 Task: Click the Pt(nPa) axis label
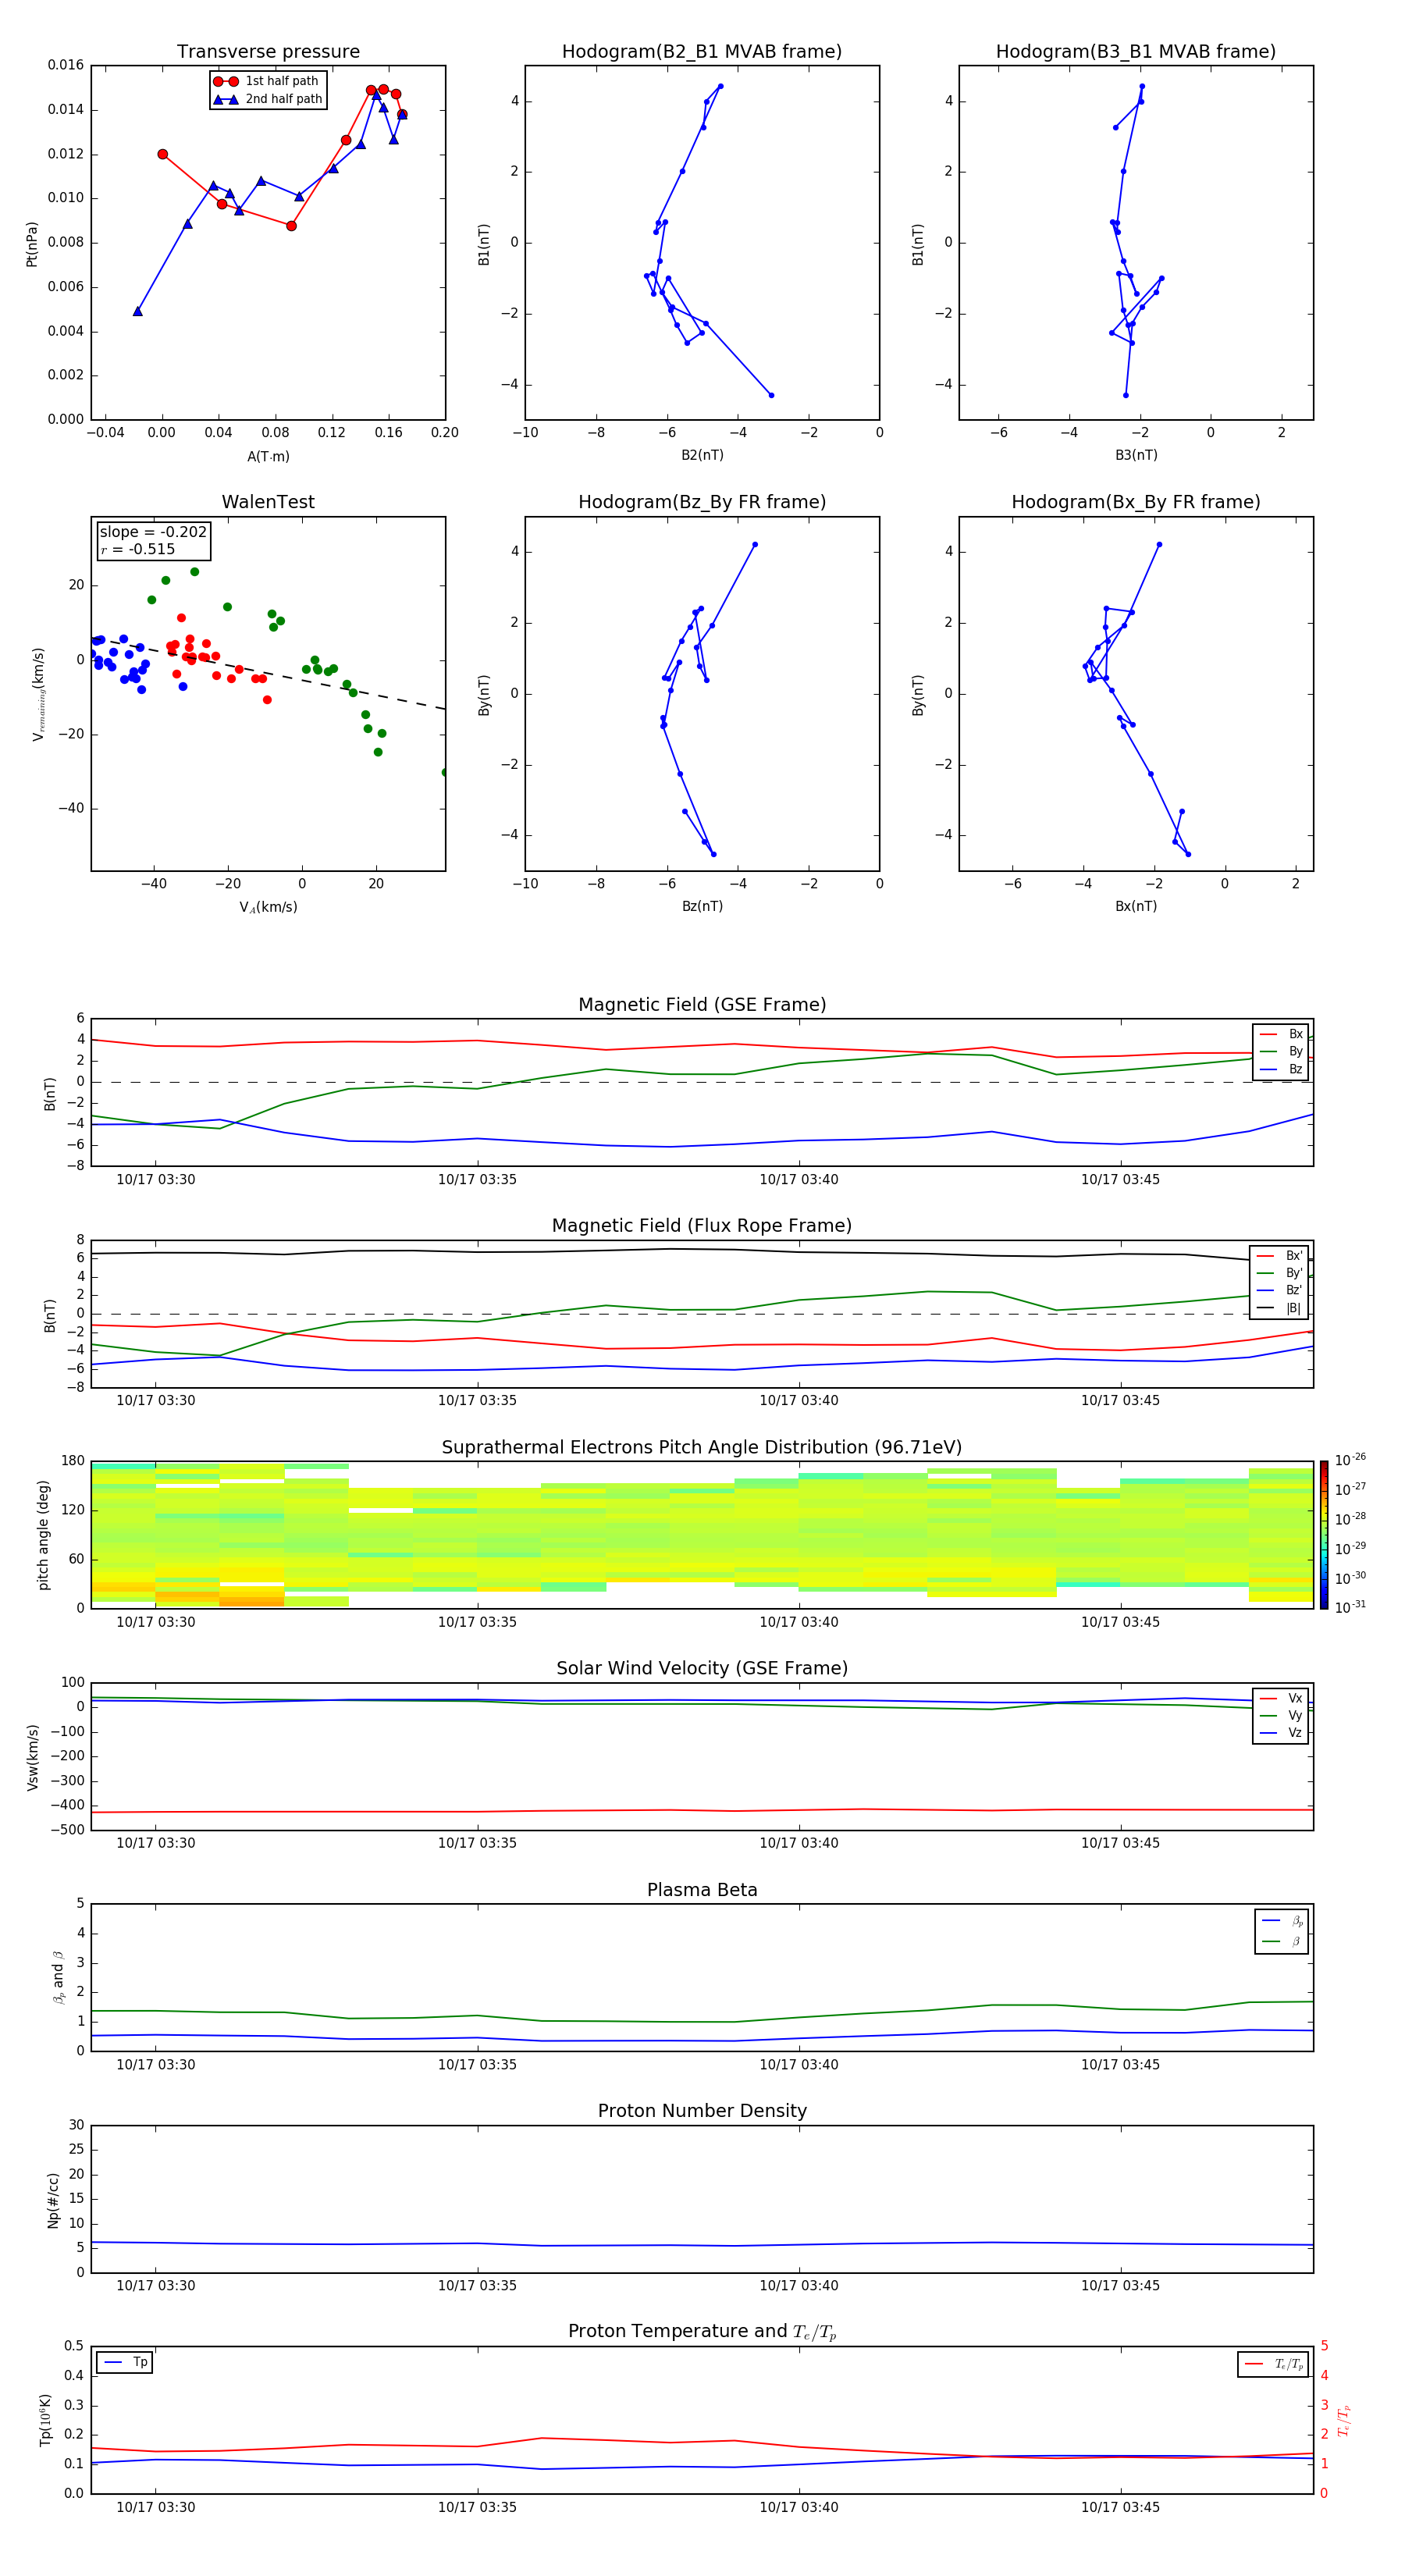32,244
